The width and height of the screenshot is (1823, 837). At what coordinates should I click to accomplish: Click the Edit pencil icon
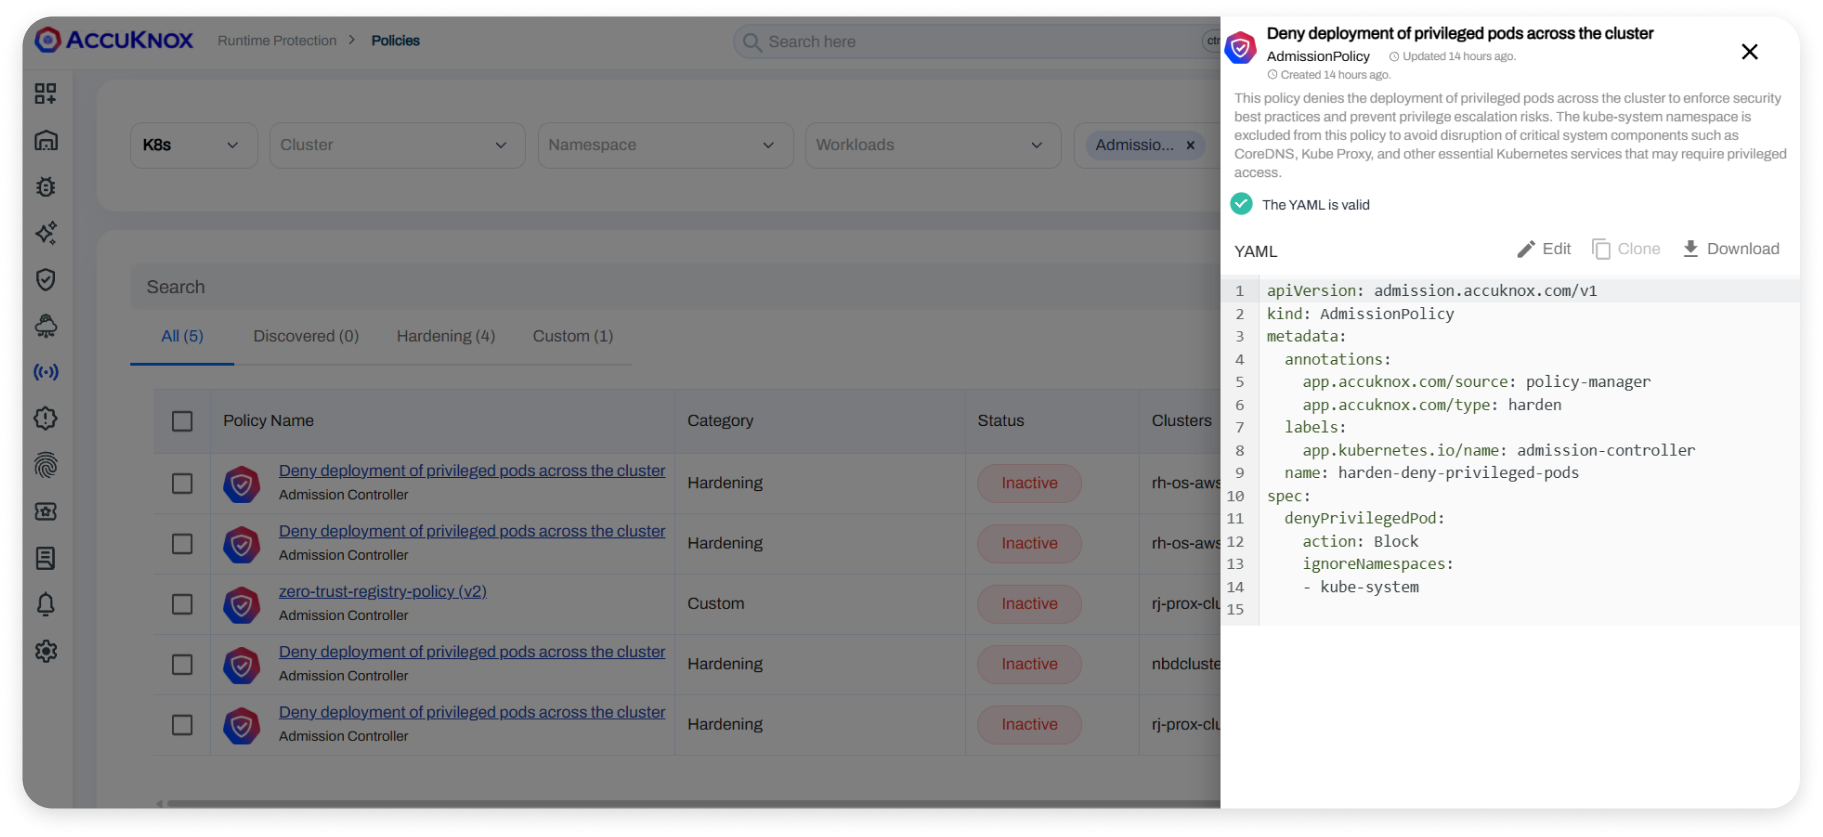pos(1526,249)
